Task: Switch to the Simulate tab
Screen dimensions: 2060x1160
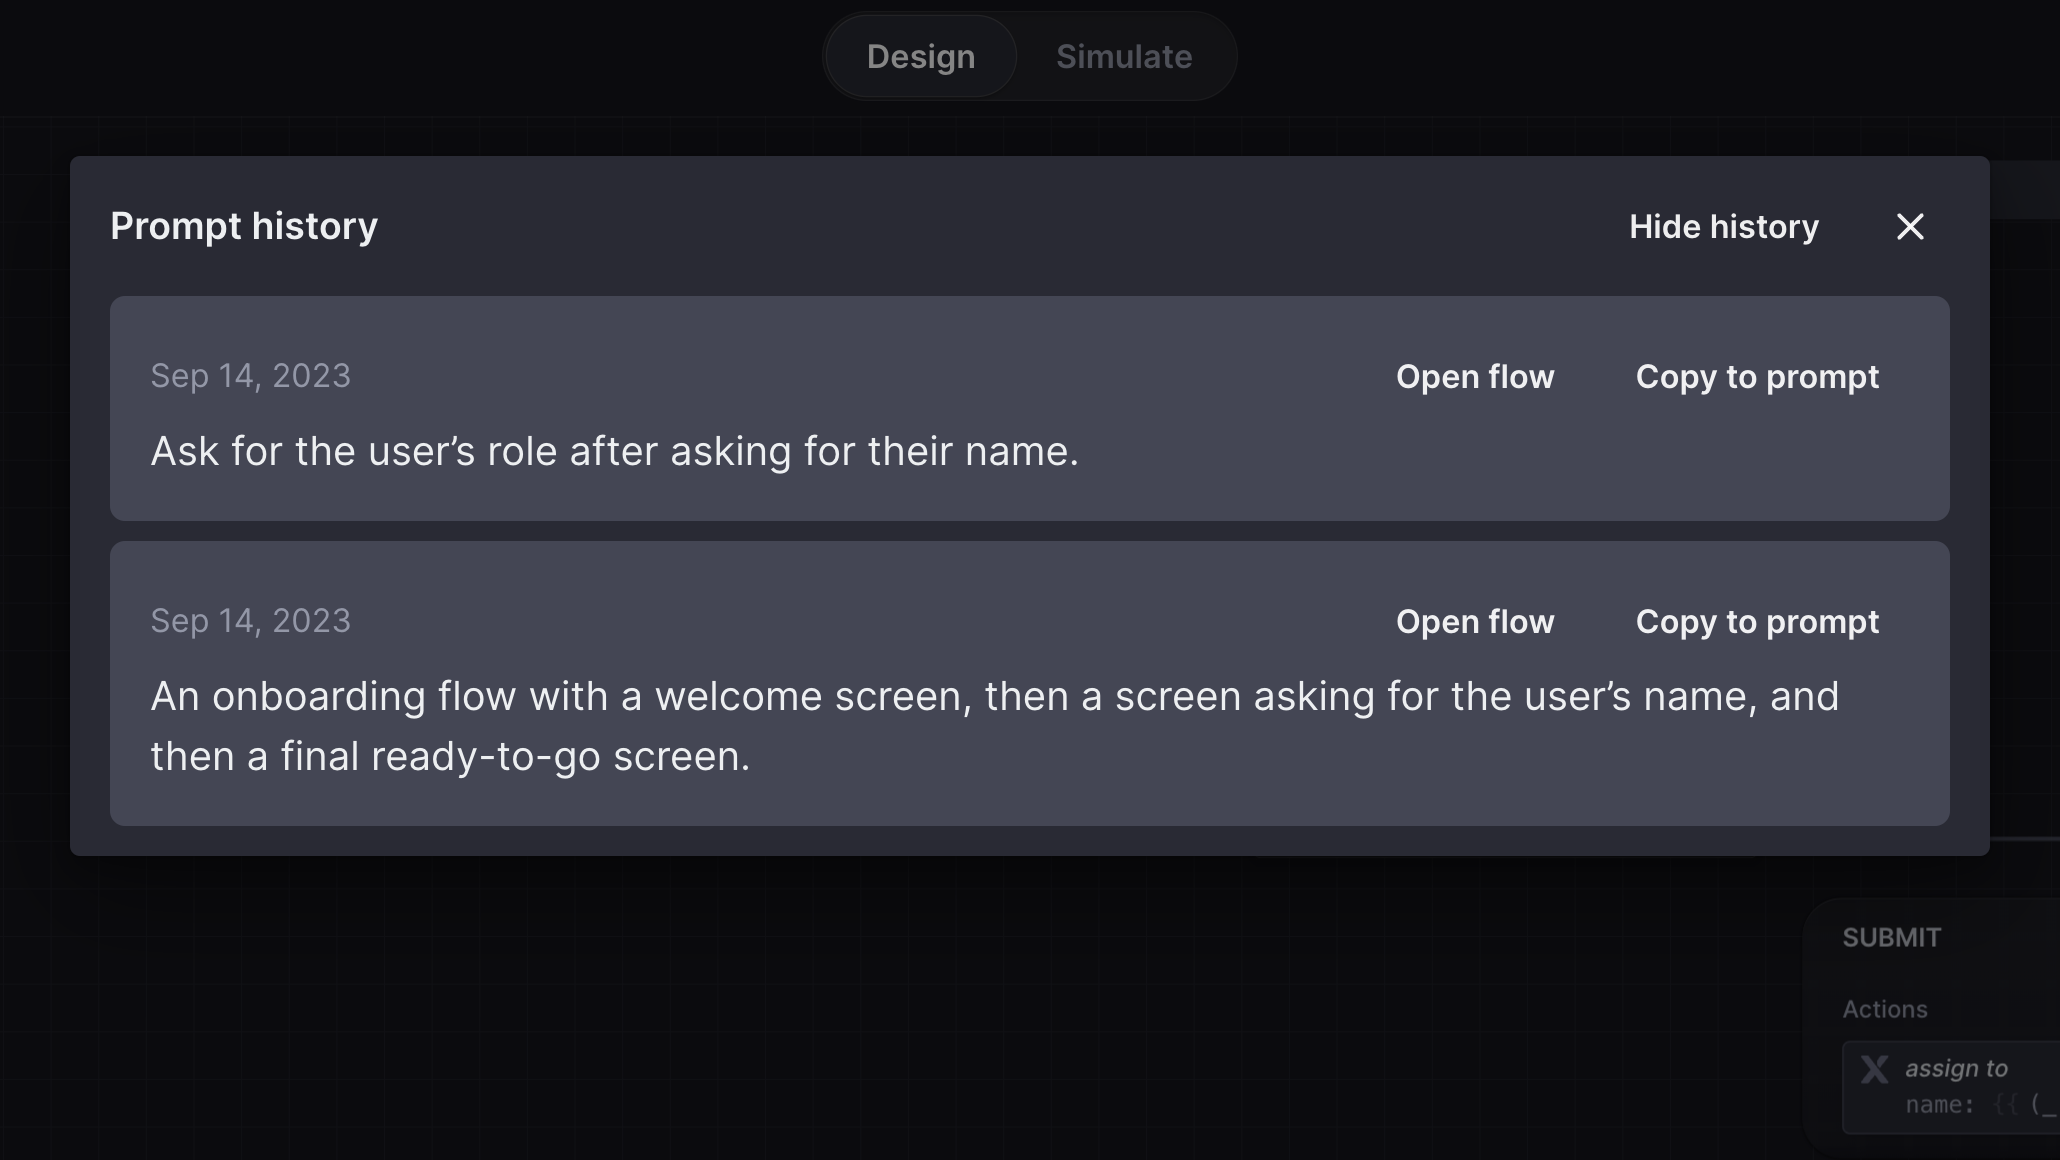Action: [1125, 57]
